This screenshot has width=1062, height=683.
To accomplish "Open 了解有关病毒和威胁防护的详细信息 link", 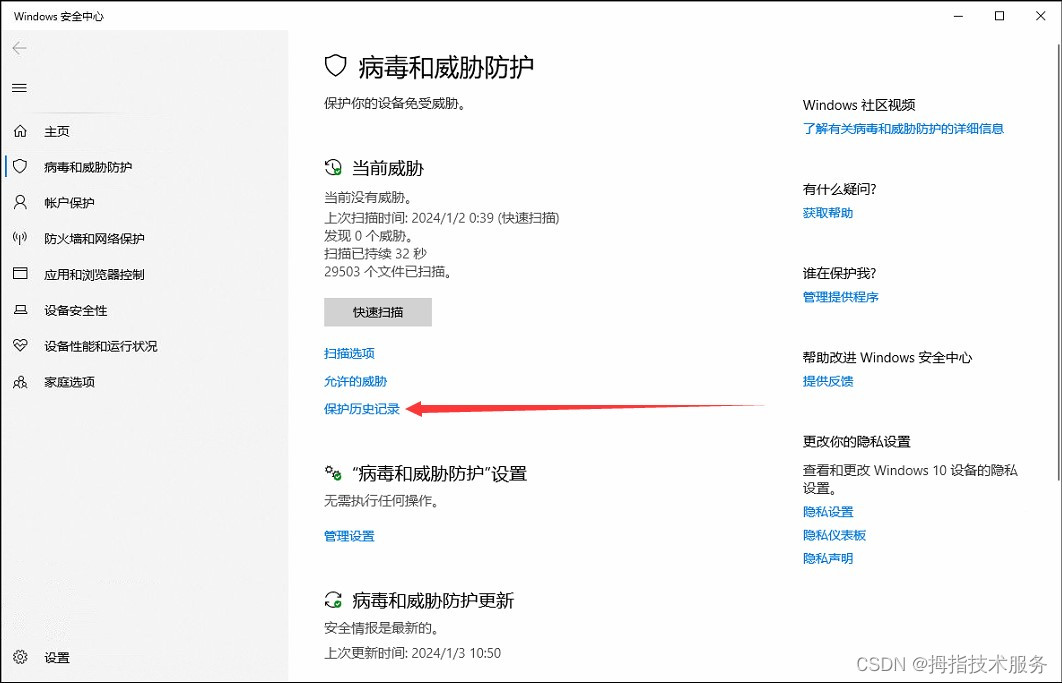I will point(904,129).
